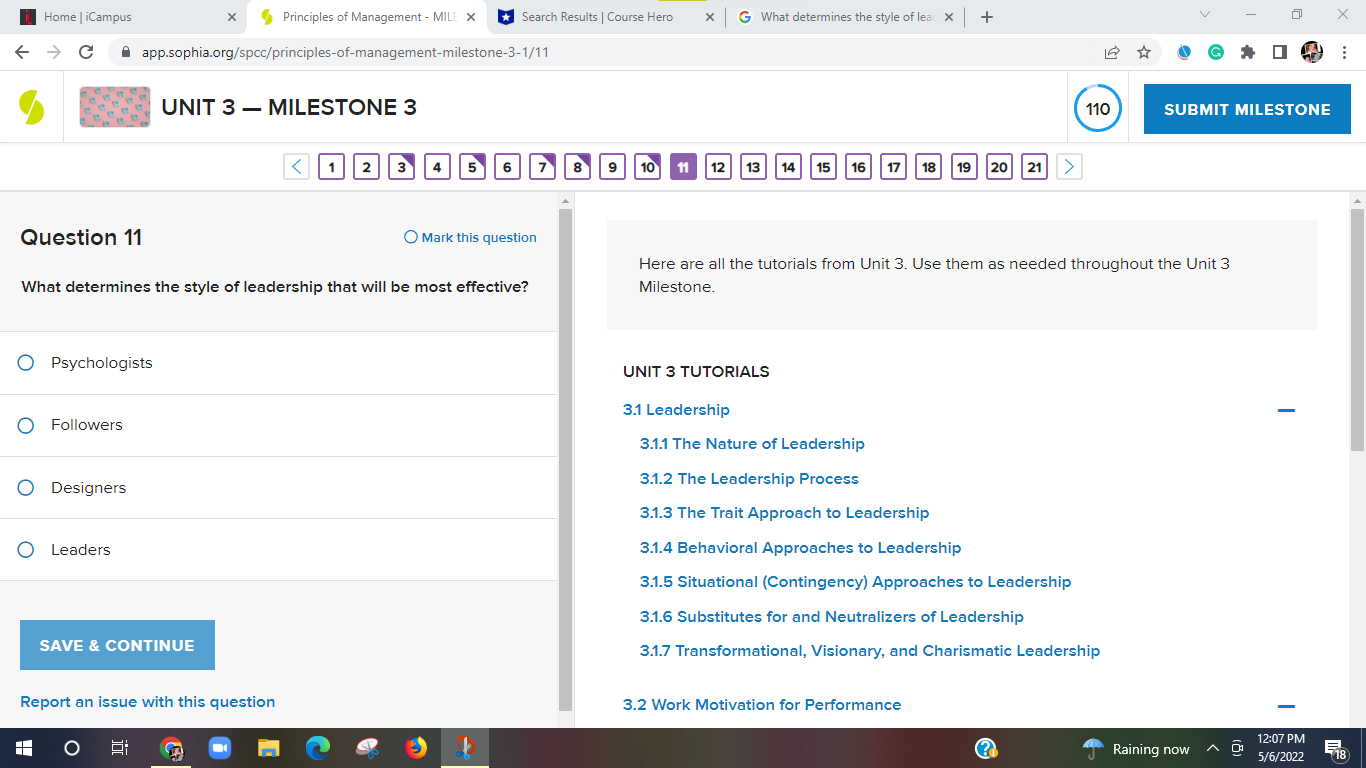Viewport: 1366px width, 768px height.
Task: Click the browser forward arrow
Action: pyautogui.click(x=54, y=52)
